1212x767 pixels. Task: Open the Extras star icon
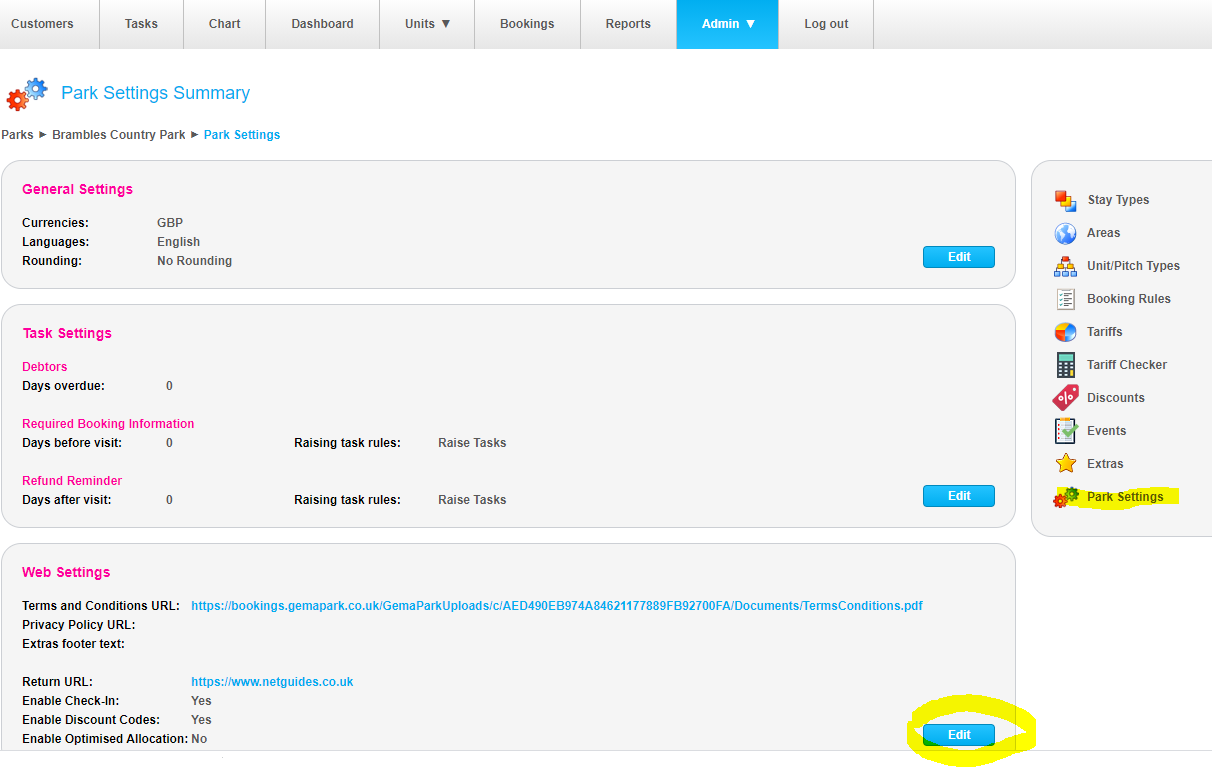1062,463
